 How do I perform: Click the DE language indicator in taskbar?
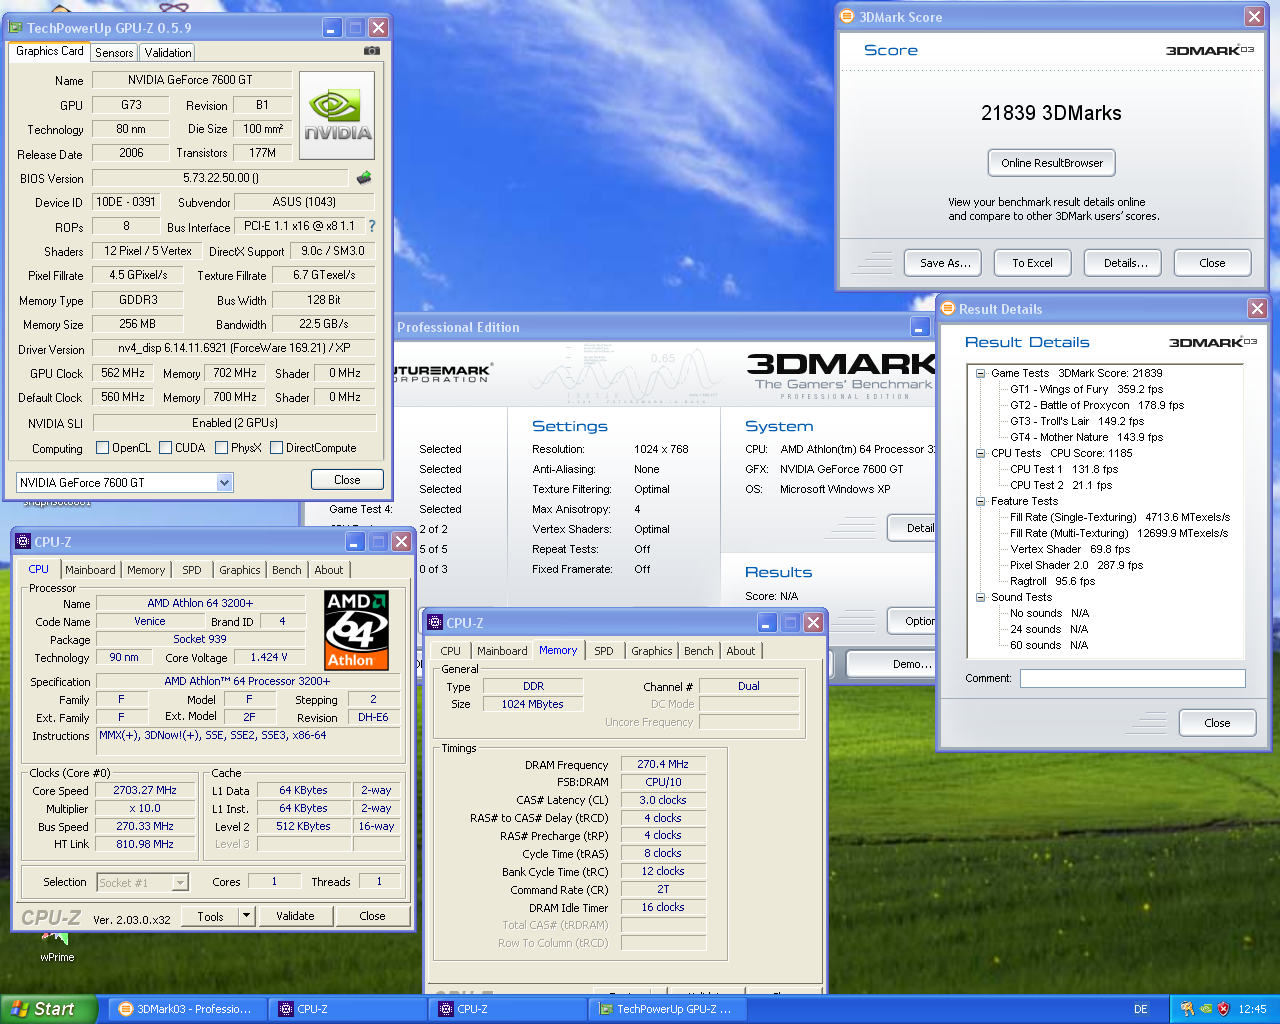(x=1141, y=1009)
